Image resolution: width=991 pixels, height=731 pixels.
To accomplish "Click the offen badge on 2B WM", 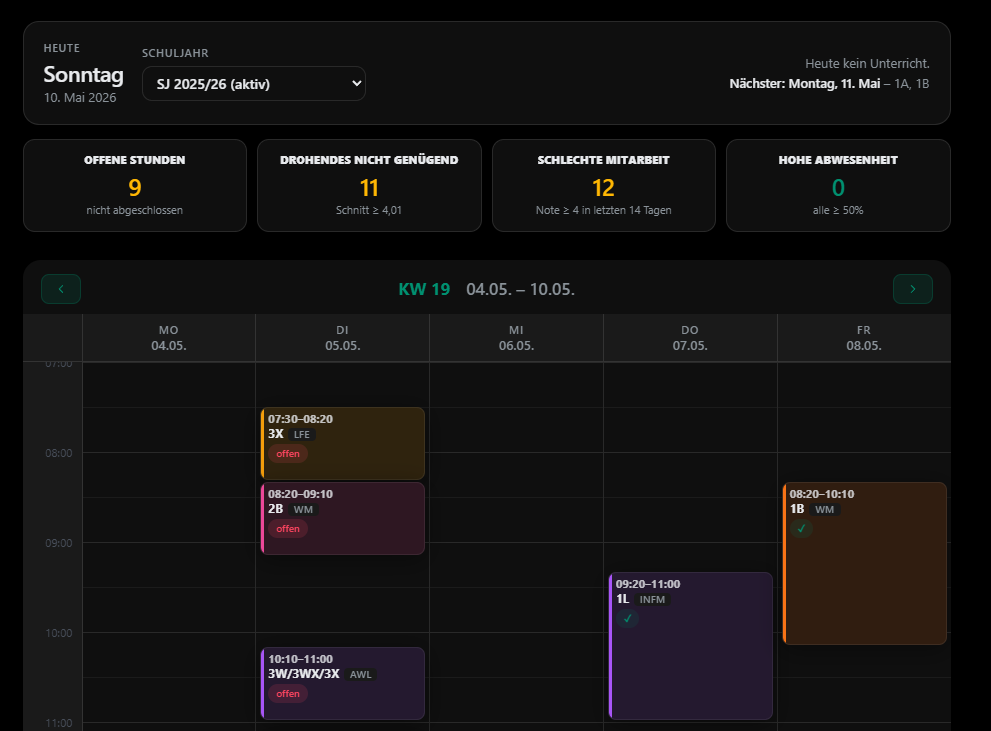I will 288,529.
